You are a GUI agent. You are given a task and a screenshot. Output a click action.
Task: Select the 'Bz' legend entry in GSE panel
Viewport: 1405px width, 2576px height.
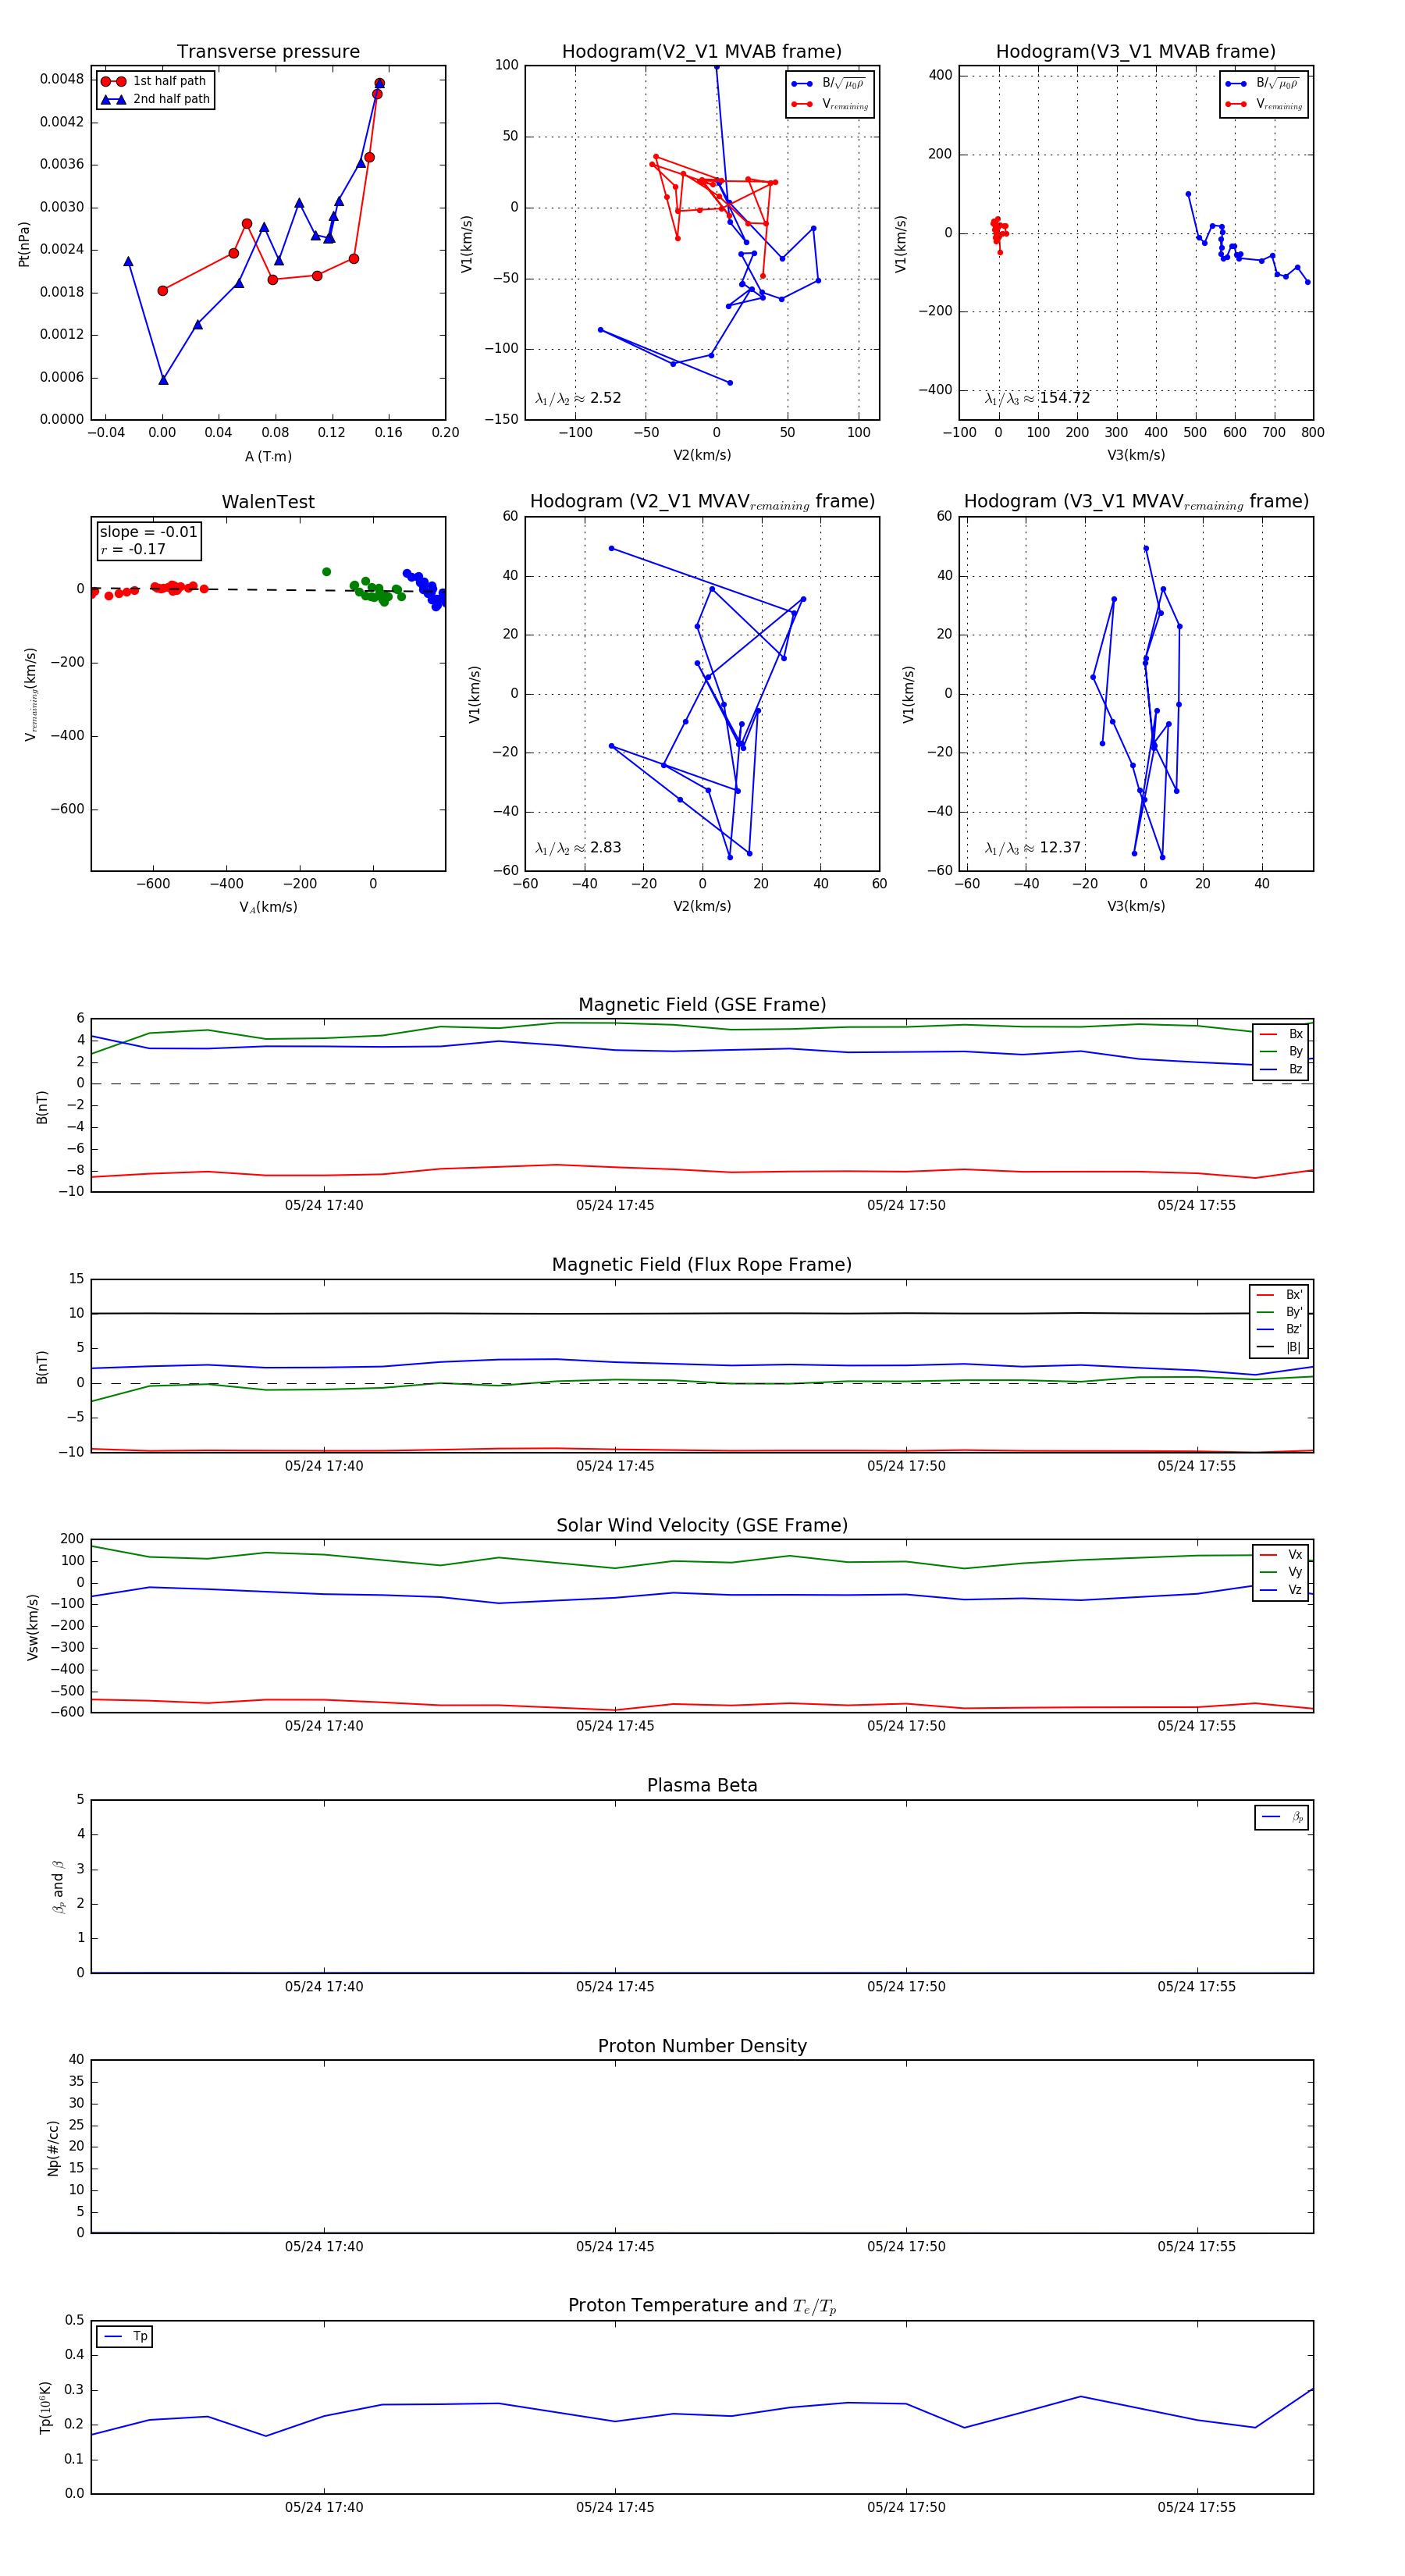pyautogui.click(x=1281, y=1069)
